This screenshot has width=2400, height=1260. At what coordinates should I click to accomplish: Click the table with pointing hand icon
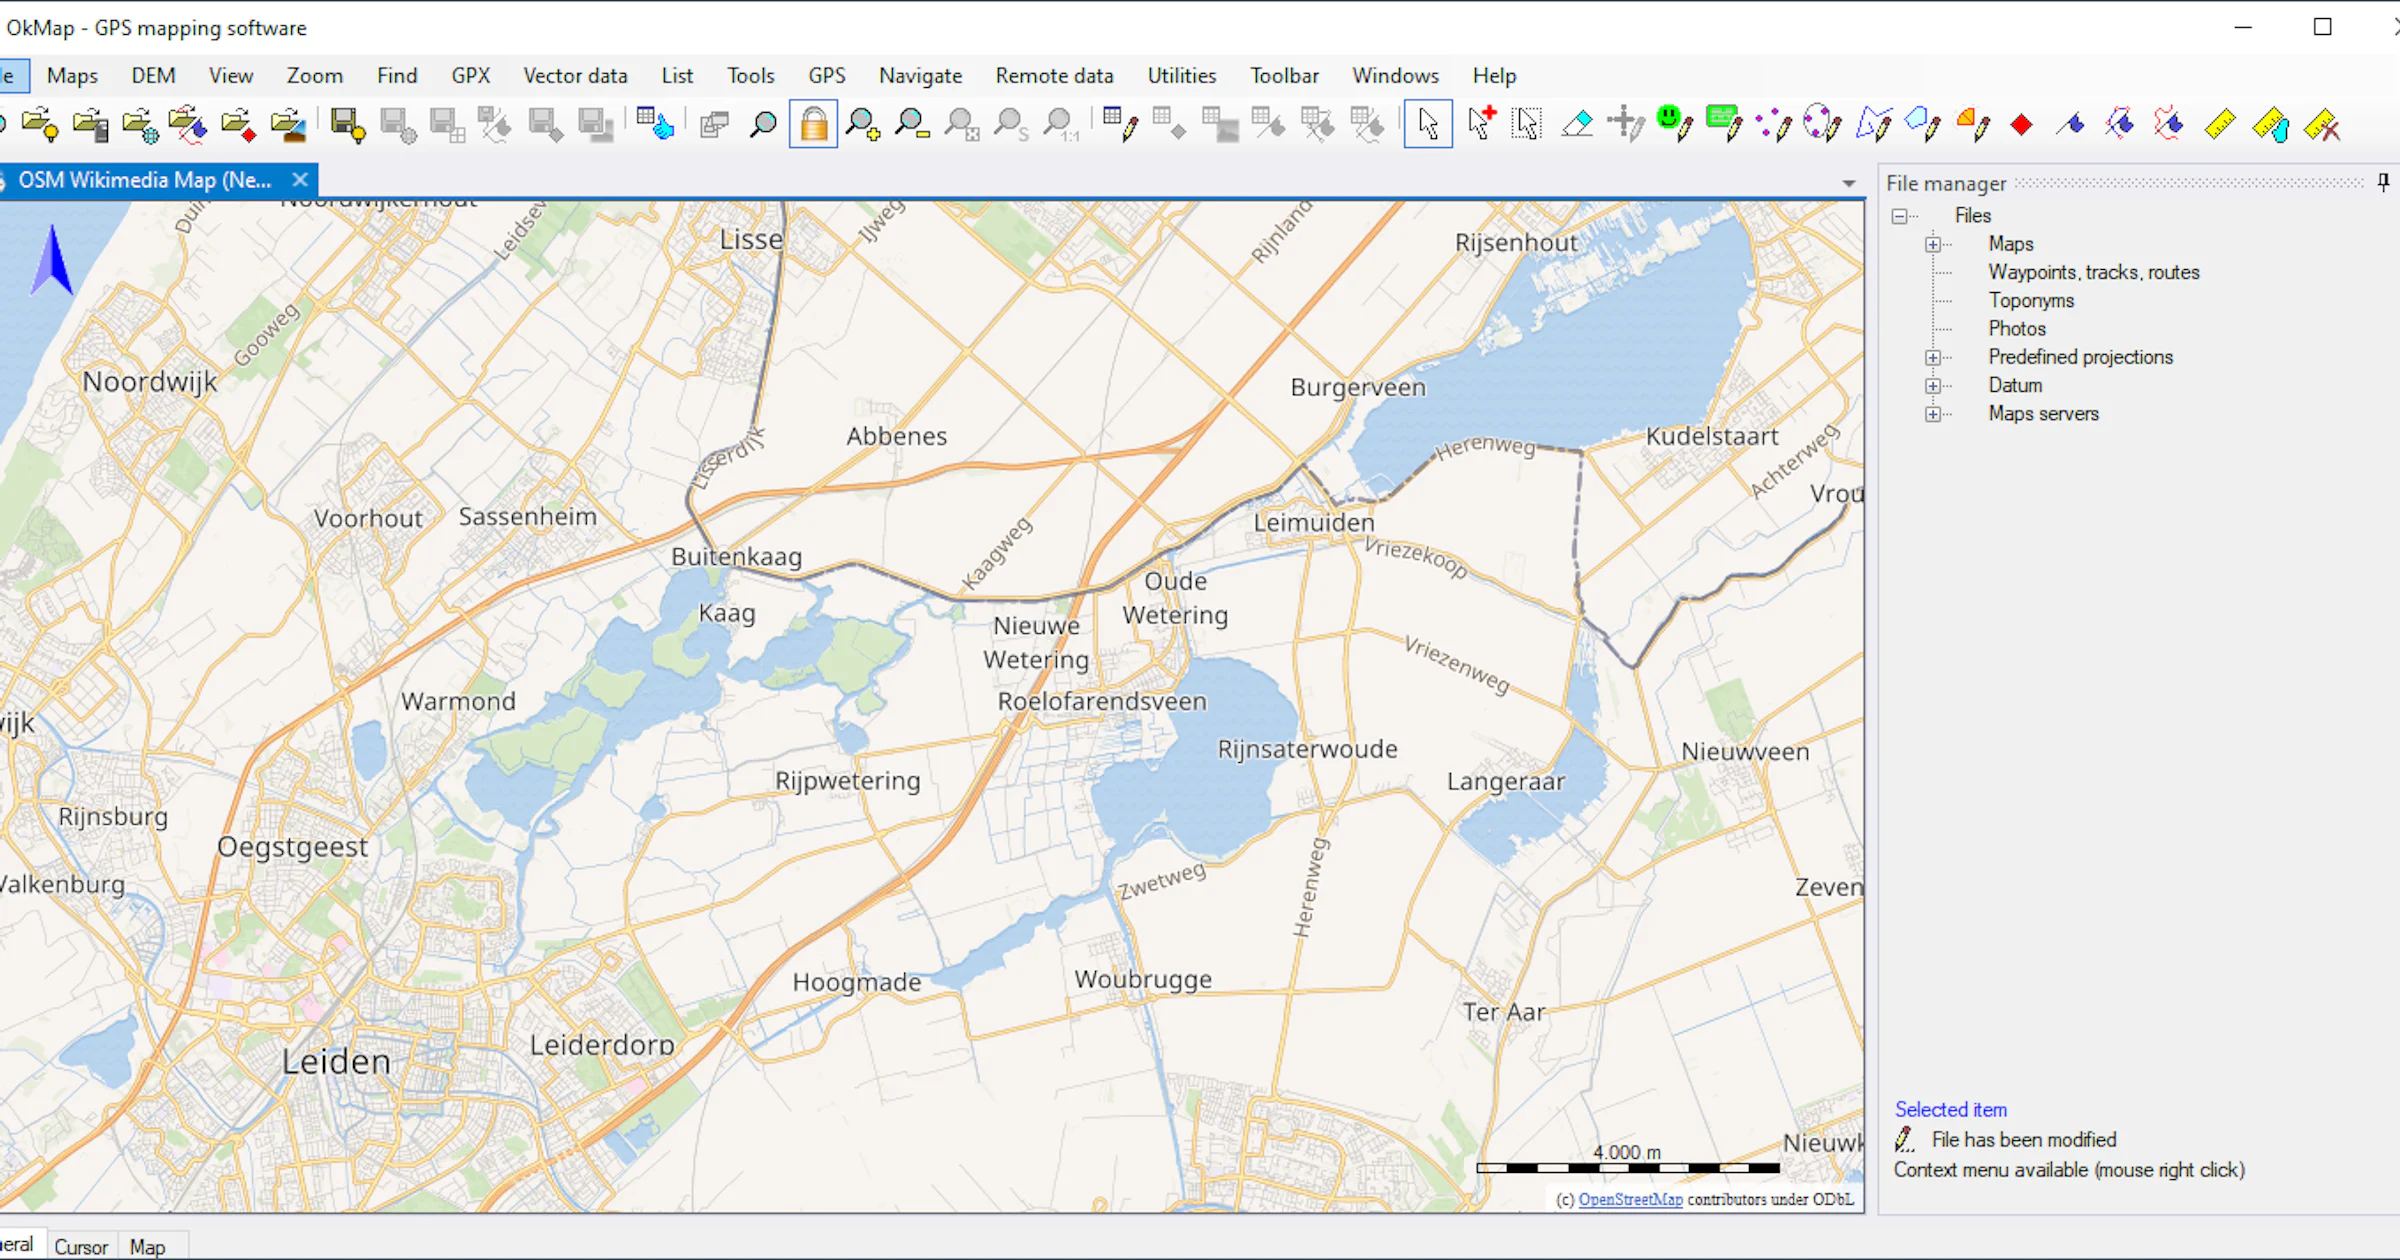tap(655, 125)
